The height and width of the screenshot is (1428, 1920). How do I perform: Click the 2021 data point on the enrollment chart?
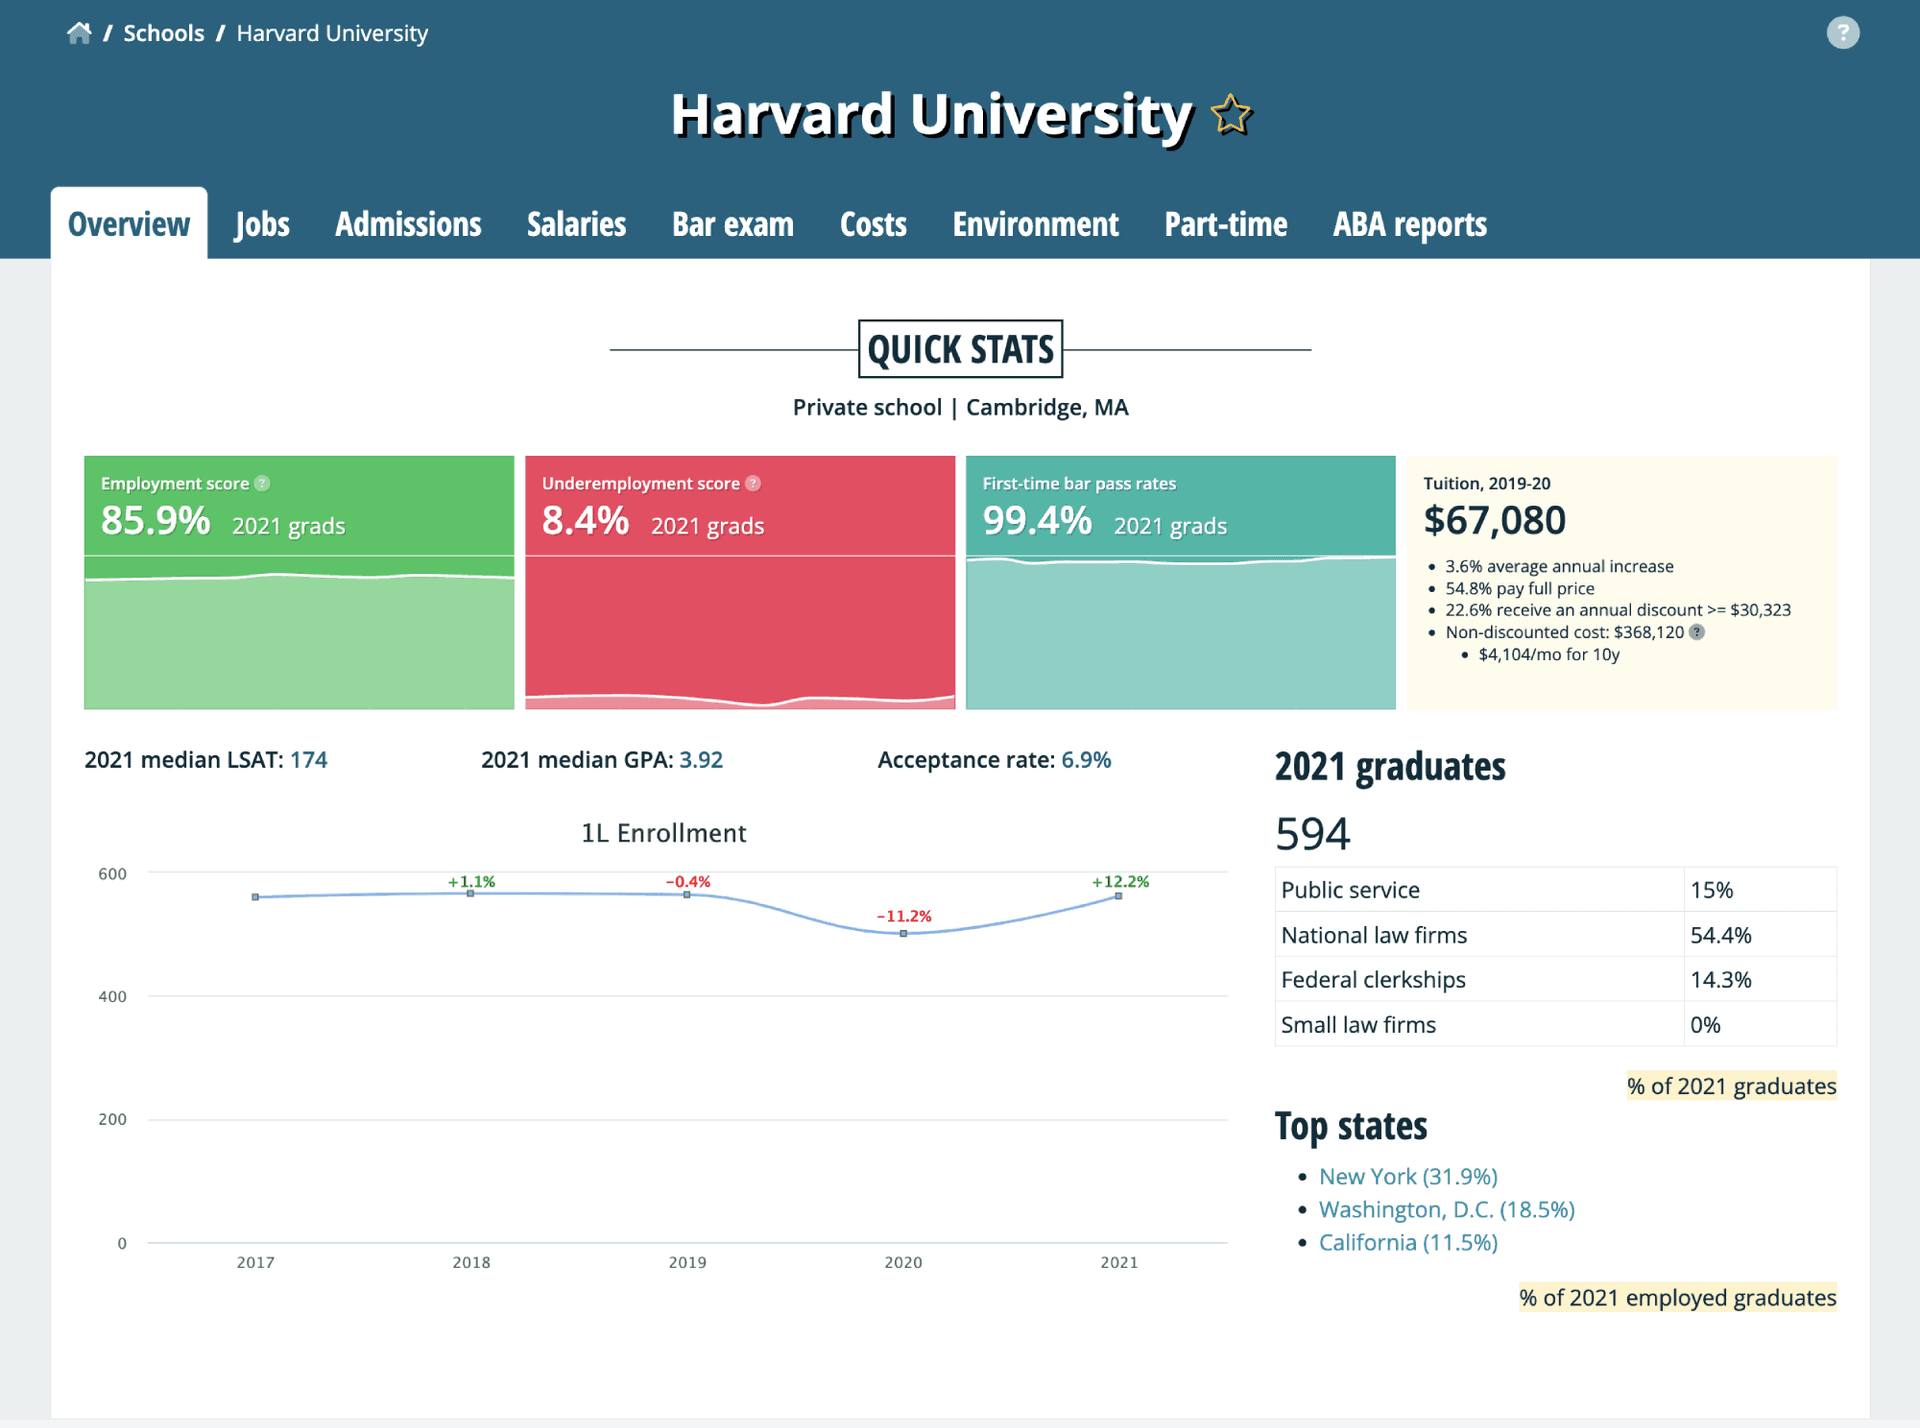(1118, 897)
